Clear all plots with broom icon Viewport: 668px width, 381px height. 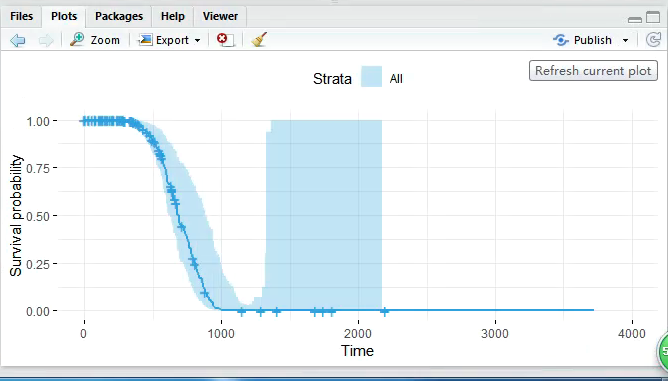tap(259, 40)
